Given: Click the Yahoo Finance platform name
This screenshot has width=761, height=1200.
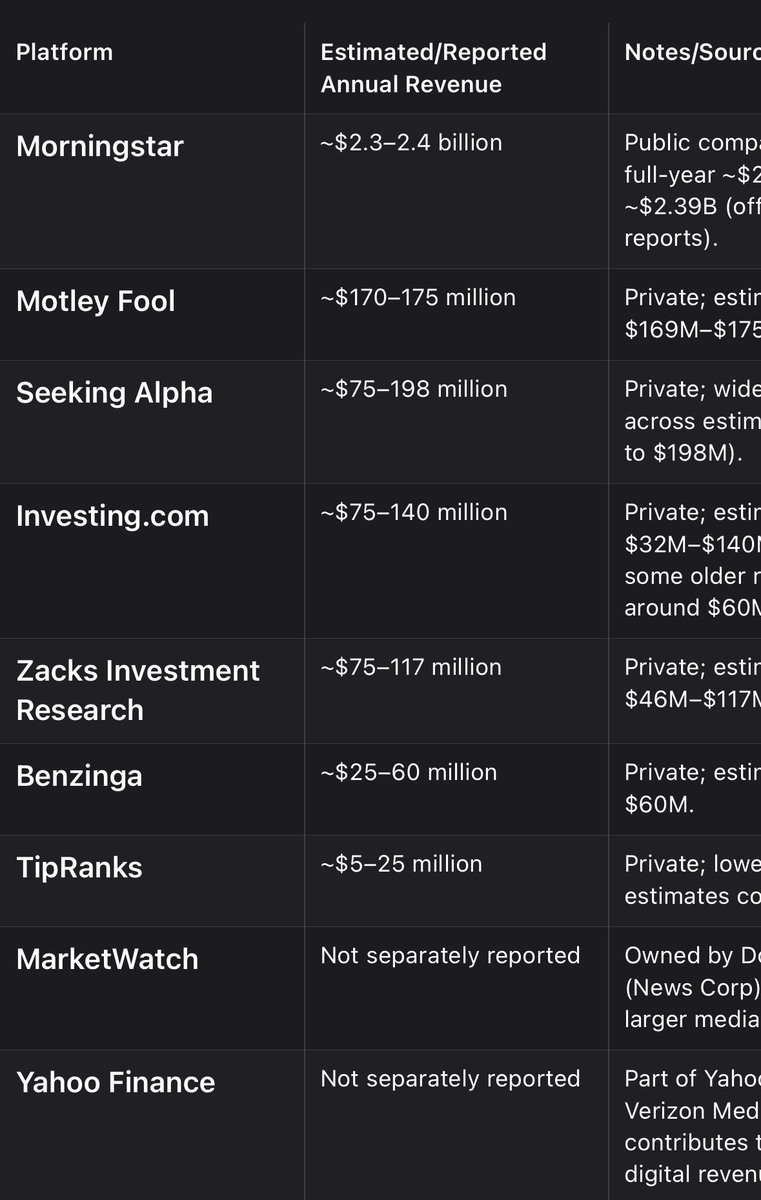Looking at the screenshot, I should (x=115, y=1082).
